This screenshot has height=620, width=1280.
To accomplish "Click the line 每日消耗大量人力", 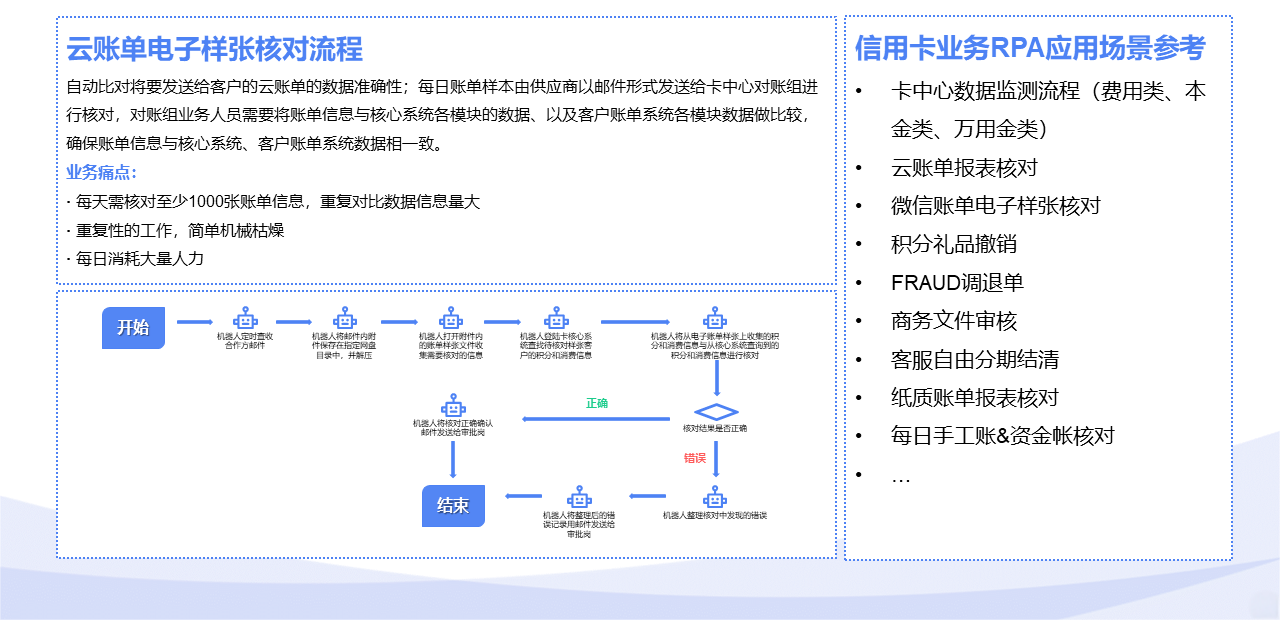I will 135,258.
